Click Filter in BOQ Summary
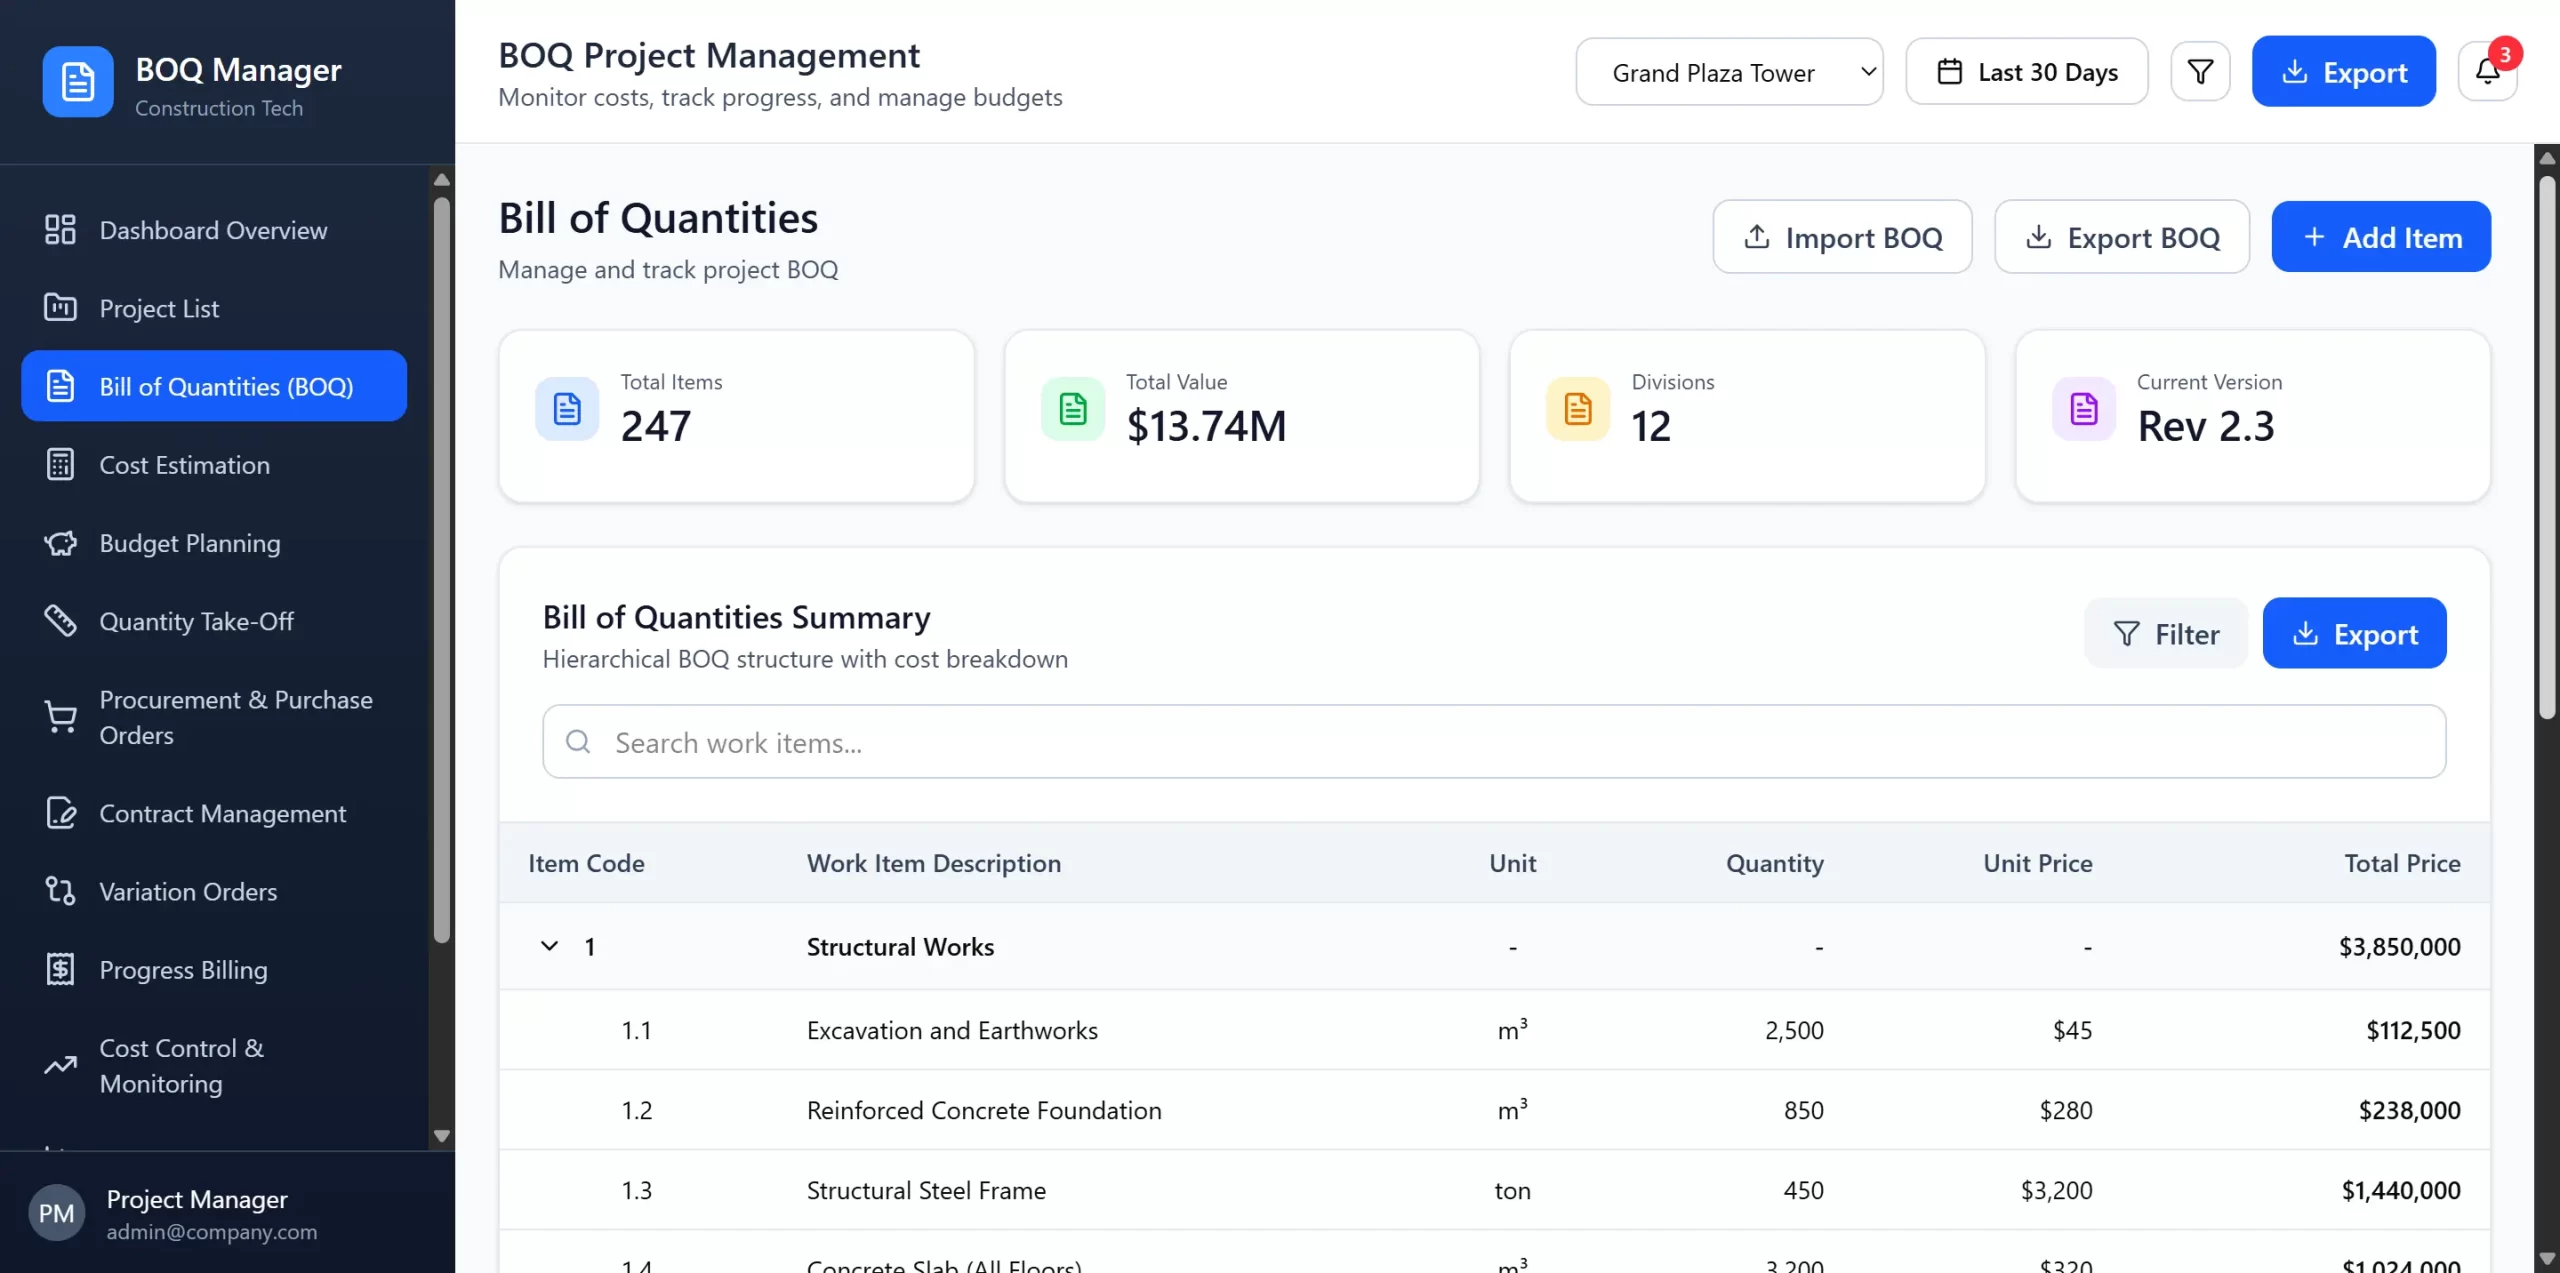Image resolution: width=2560 pixels, height=1273 pixels. click(2165, 634)
